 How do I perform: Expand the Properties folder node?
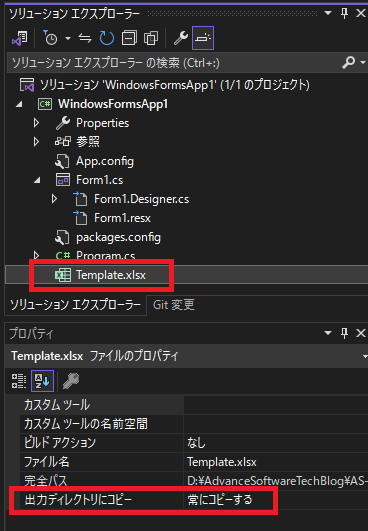click(37, 123)
